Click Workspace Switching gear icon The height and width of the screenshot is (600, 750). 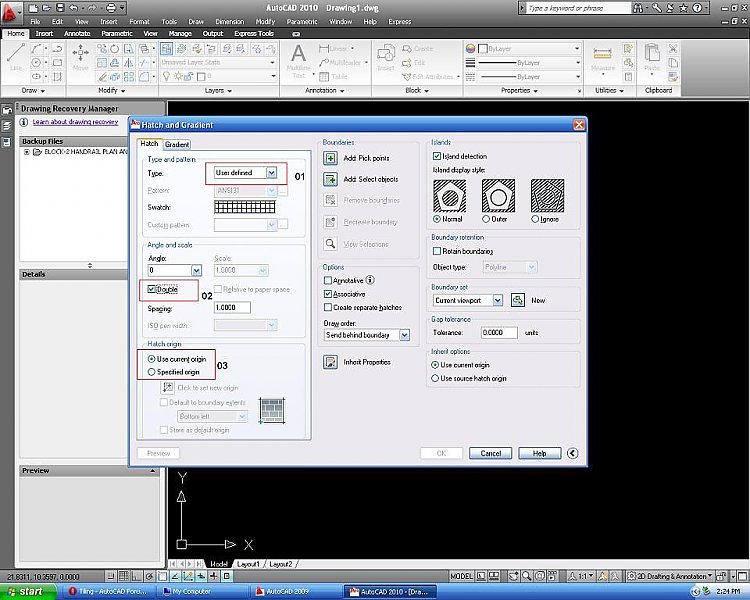click(631, 576)
